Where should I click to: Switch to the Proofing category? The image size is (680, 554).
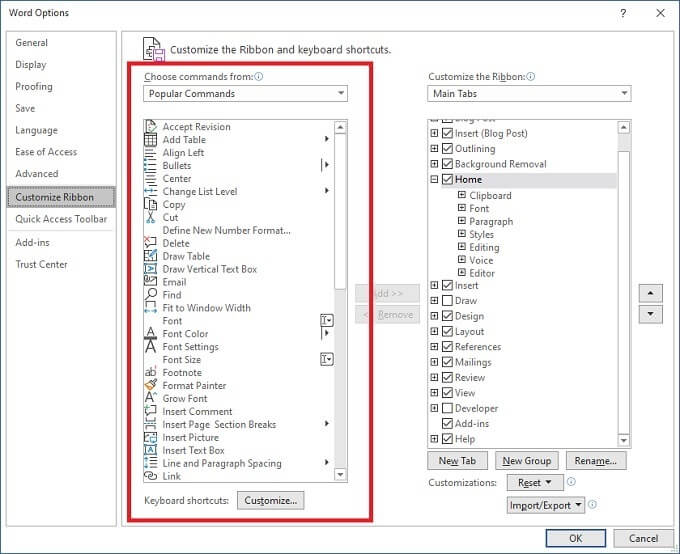click(34, 86)
